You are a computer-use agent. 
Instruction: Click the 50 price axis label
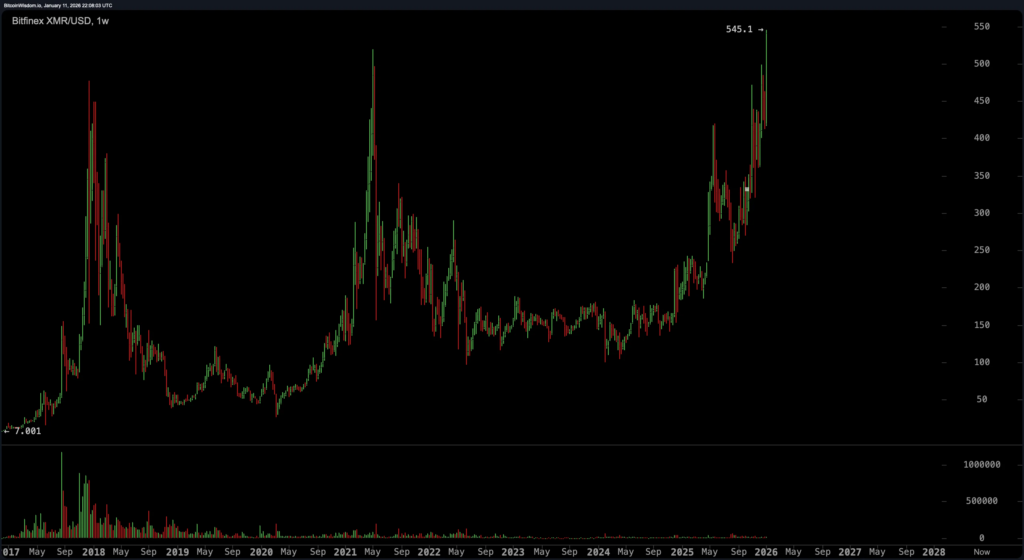coord(957,399)
